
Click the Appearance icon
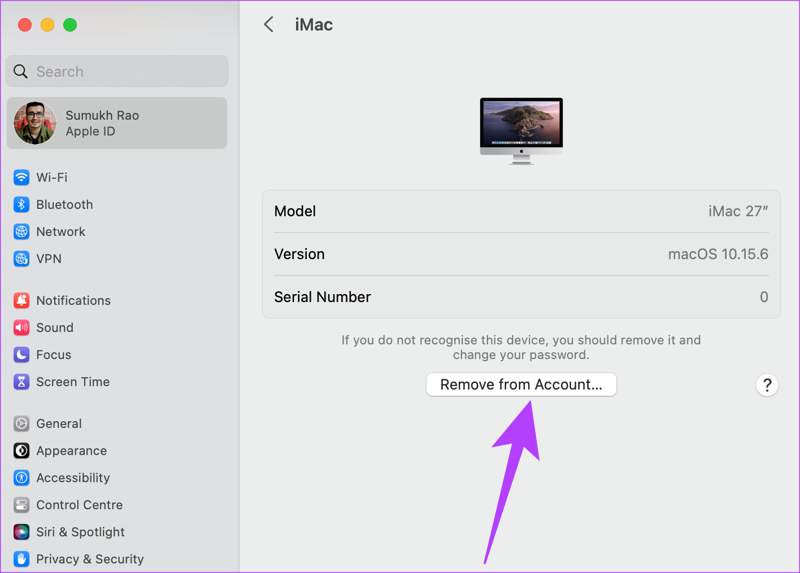21,450
